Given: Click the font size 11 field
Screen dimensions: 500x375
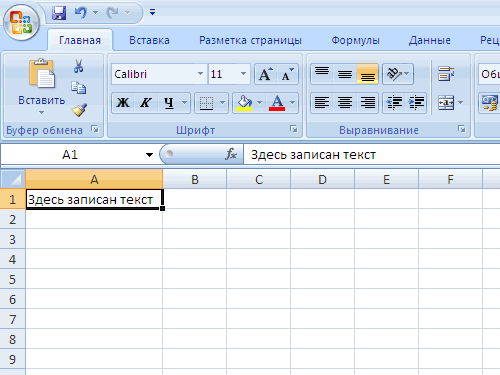Looking at the screenshot, I should click(x=223, y=74).
